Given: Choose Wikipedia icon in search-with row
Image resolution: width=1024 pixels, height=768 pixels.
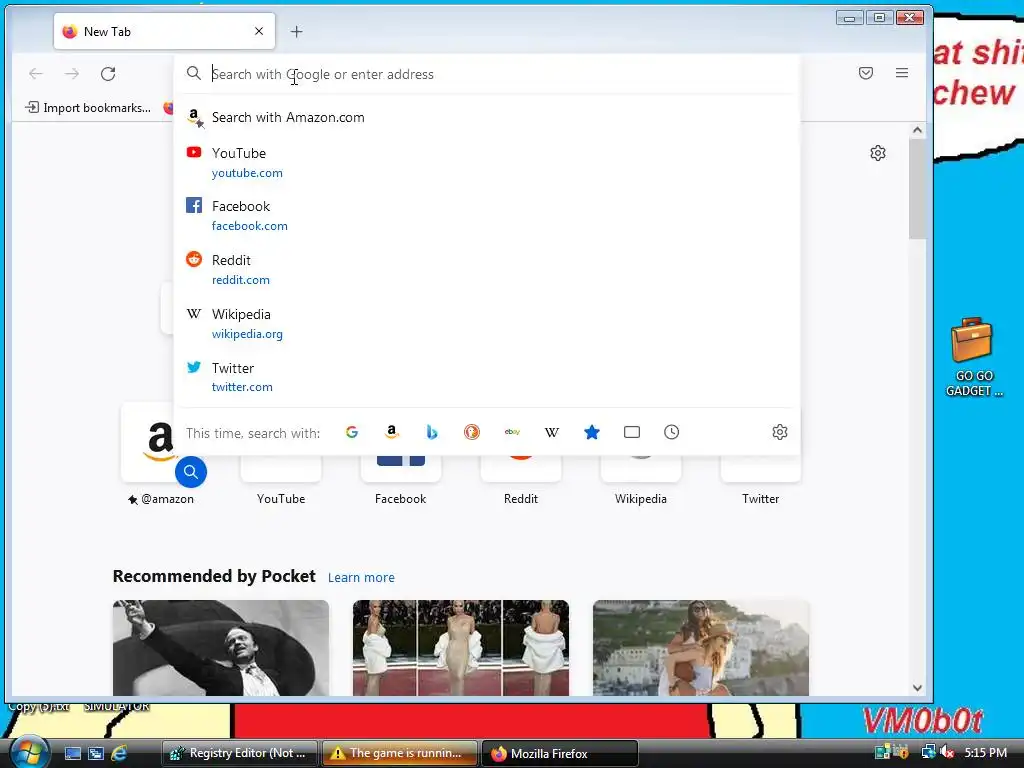Looking at the screenshot, I should [552, 432].
